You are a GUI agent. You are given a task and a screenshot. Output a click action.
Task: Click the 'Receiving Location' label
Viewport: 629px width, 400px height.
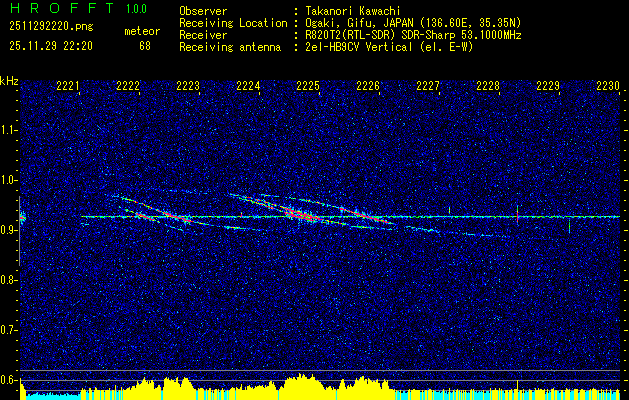(233, 24)
